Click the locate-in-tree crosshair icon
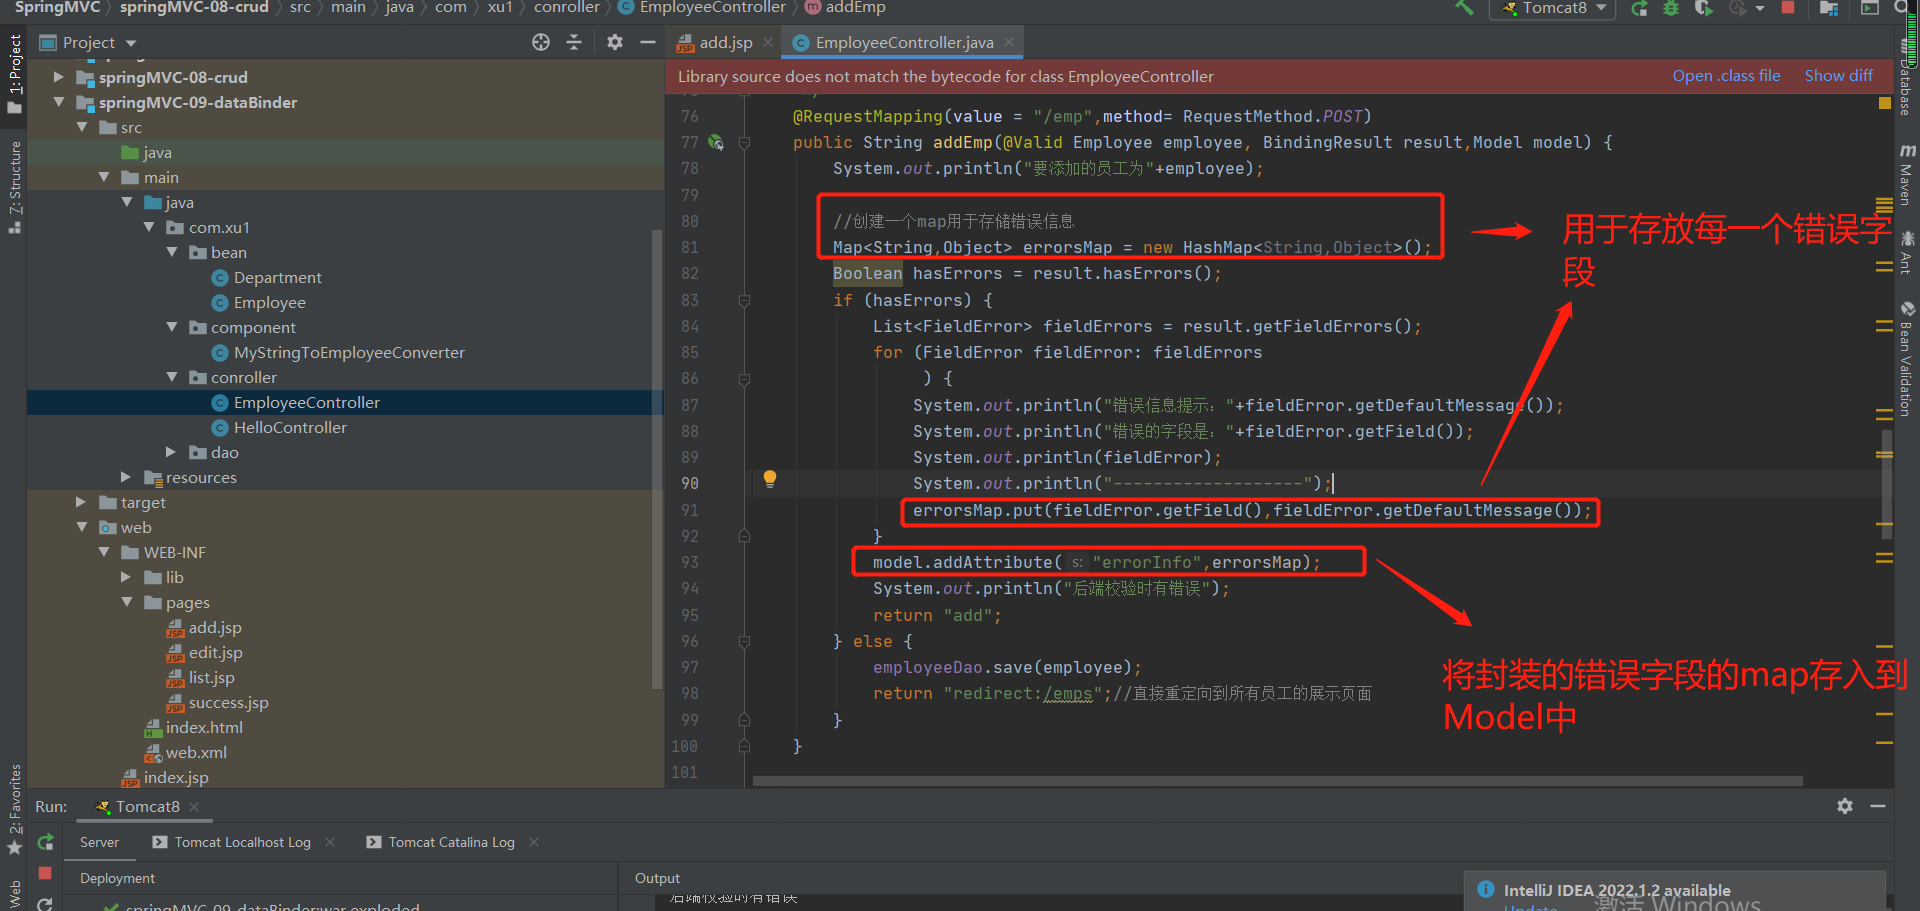1920x911 pixels. [541, 42]
